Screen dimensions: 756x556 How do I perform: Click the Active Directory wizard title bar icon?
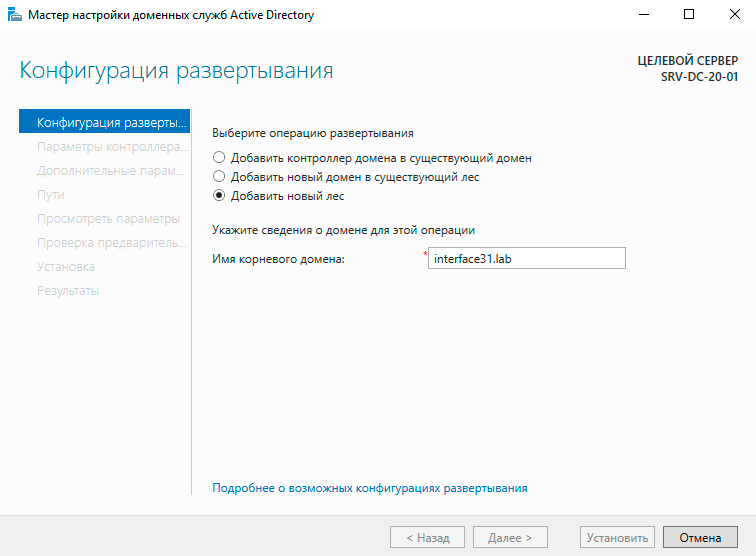(15, 15)
